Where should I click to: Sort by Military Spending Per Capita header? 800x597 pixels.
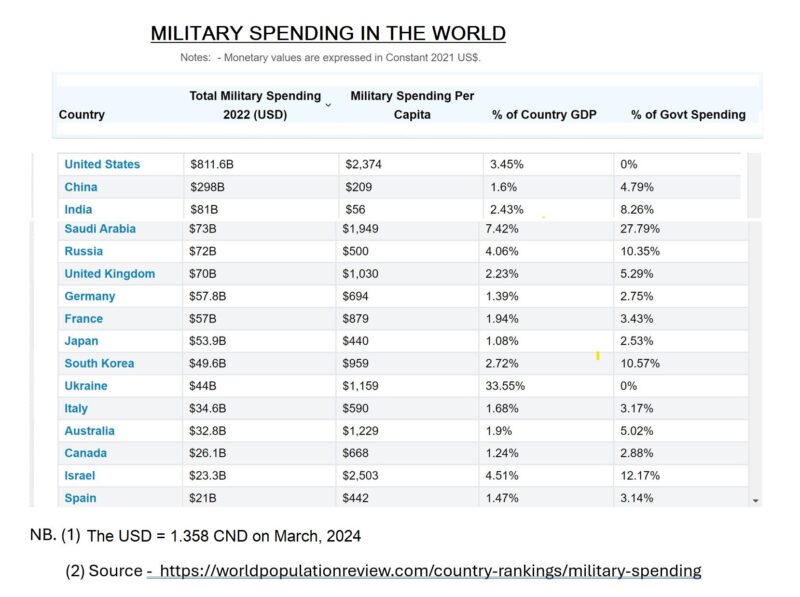412,105
